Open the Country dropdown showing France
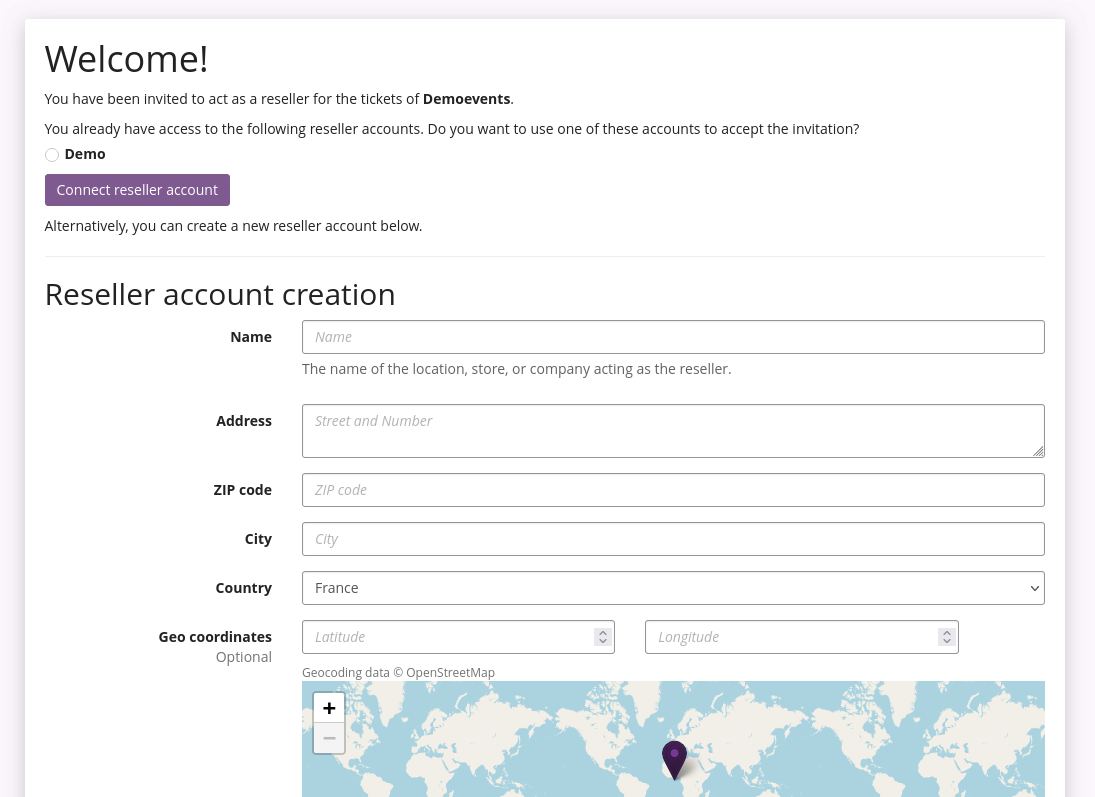 coord(672,588)
